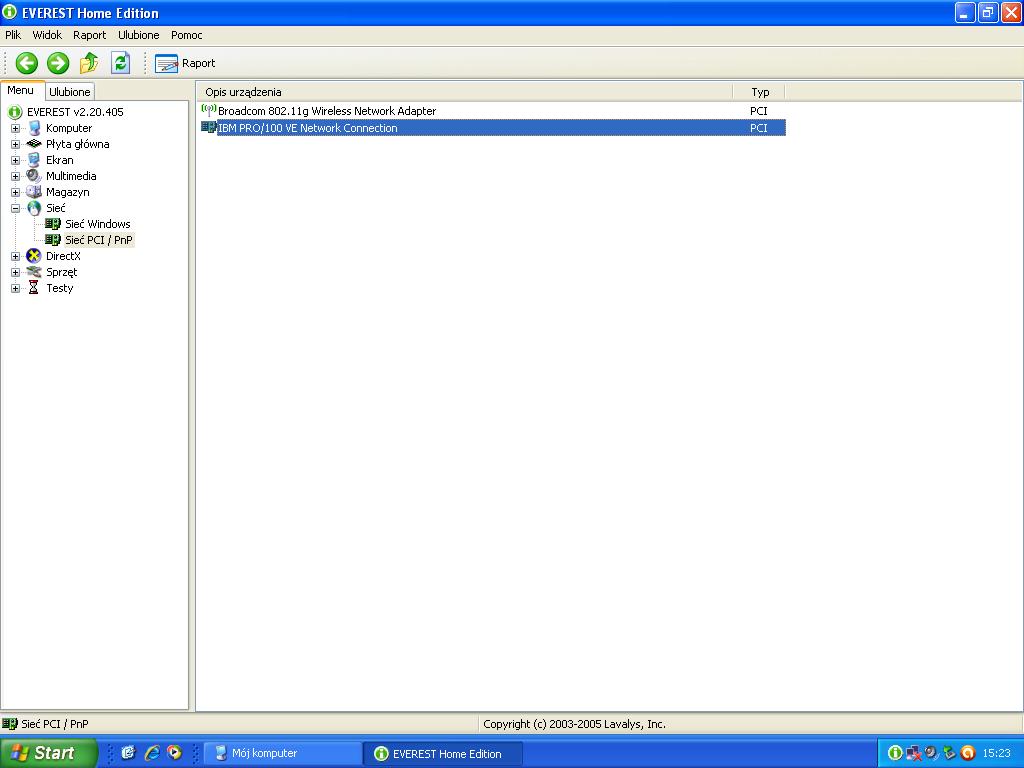Image resolution: width=1024 pixels, height=768 pixels.
Task: Select the DirectX label in tree
Action: click(63, 257)
